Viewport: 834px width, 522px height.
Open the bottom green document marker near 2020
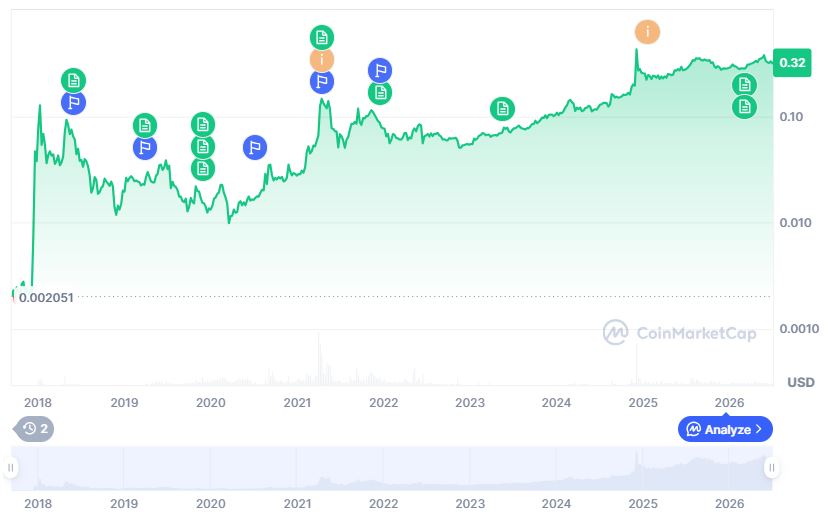pos(203,169)
